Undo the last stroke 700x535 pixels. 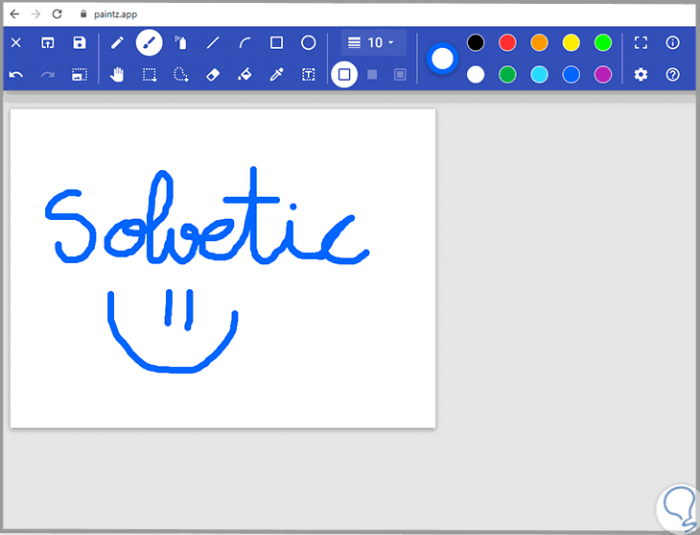point(16,75)
